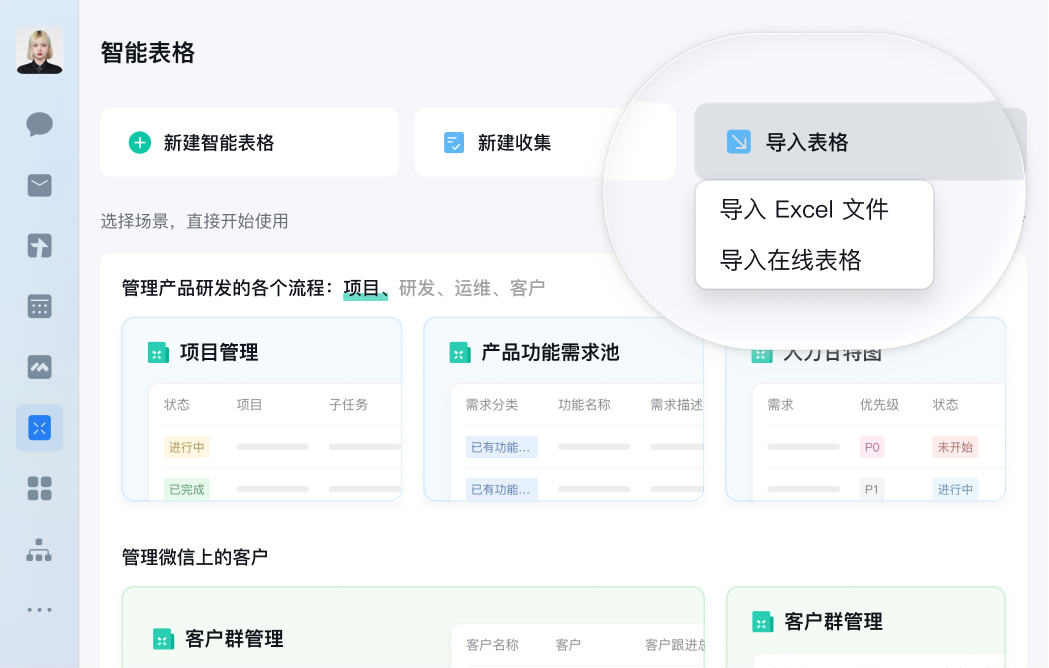
Task: Open the 客户群管理 template on the right
Action: pos(865,622)
